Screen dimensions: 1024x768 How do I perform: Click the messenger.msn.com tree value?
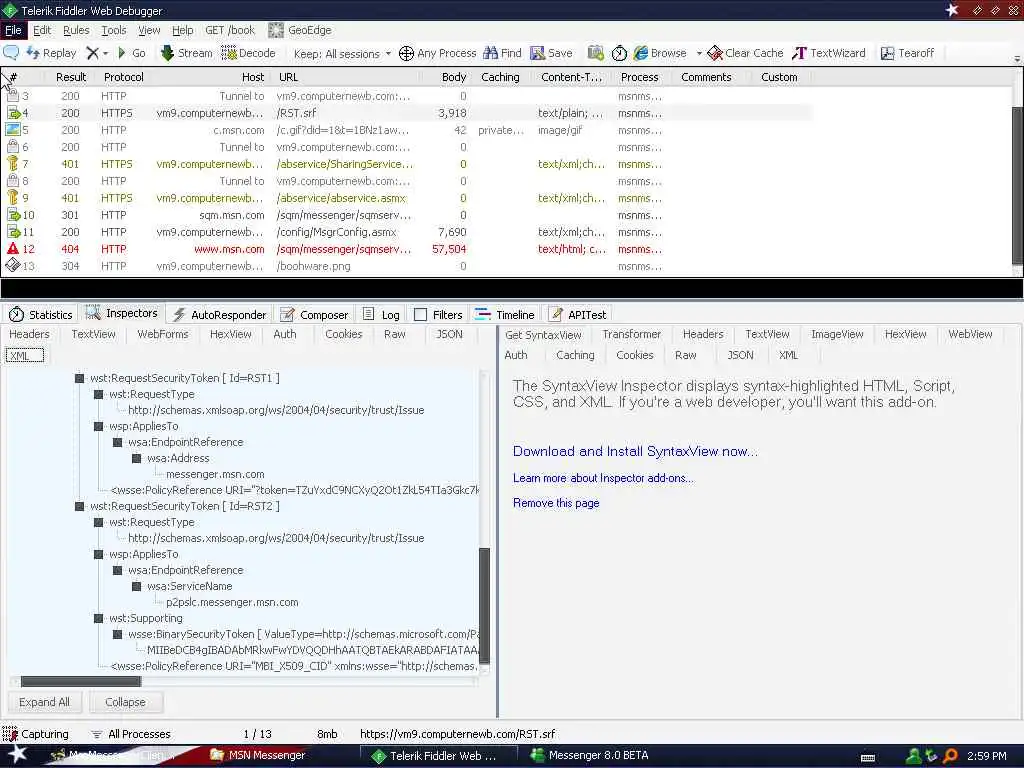click(x=216, y=474)
